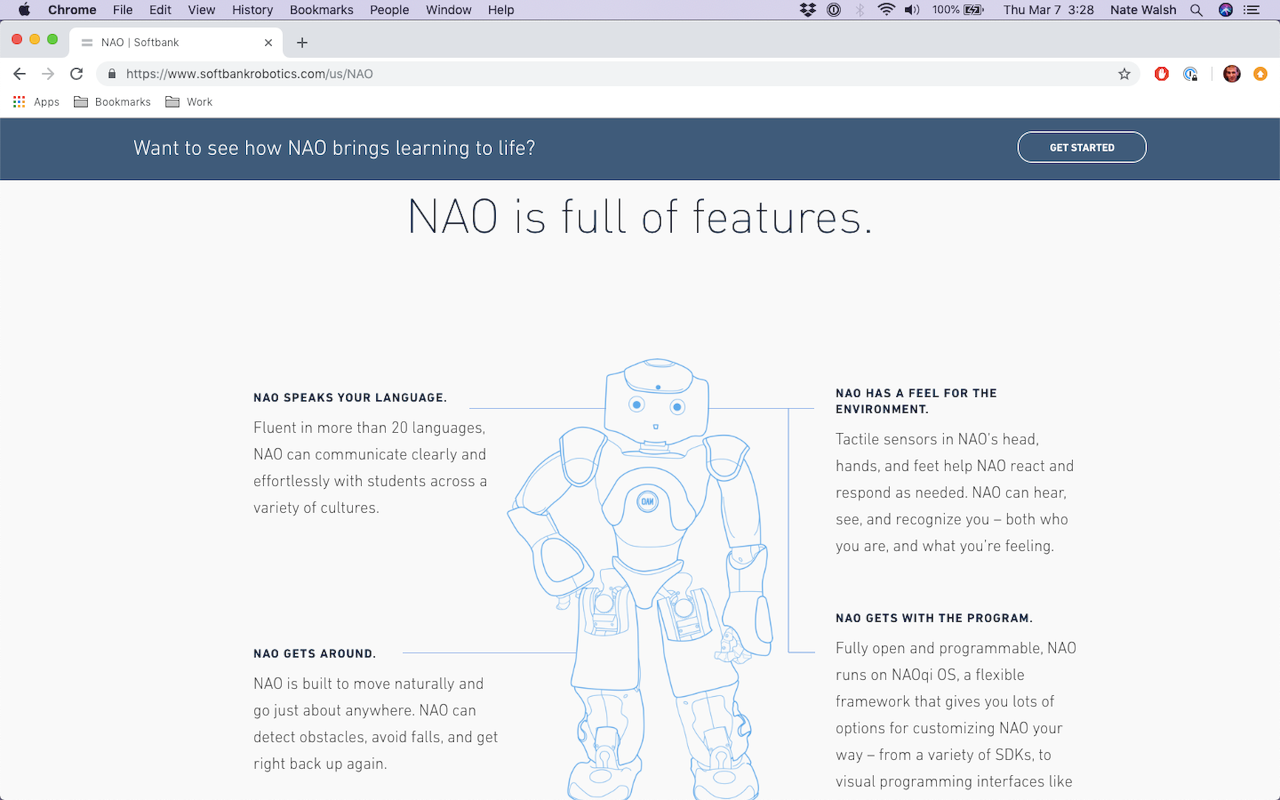This screenshot has width=1280, height=800.
Task: Click the Nate Walsh user name
Action: click(1143, 10)
